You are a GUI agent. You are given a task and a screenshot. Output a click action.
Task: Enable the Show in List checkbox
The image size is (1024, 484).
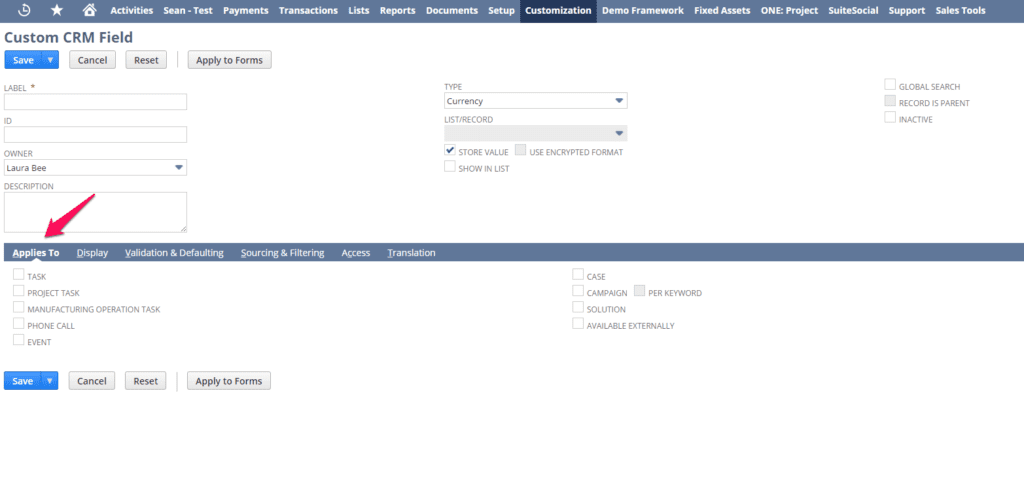(x=450, y=167)
